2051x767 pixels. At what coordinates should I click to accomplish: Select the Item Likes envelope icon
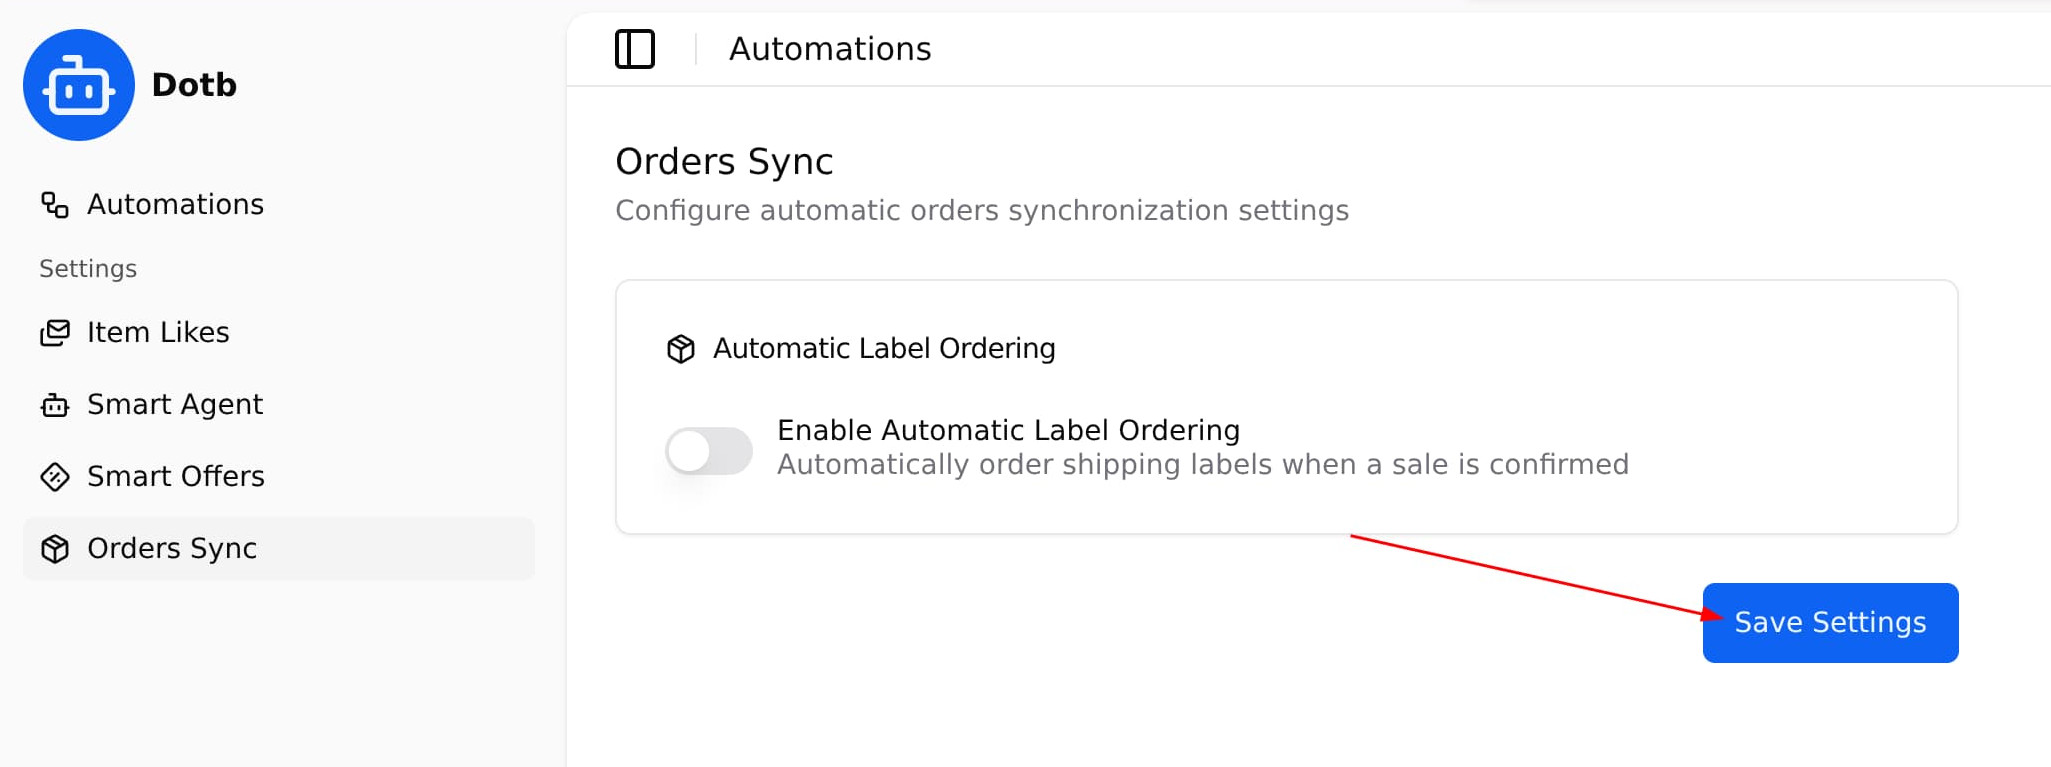(x=55, y=333)
